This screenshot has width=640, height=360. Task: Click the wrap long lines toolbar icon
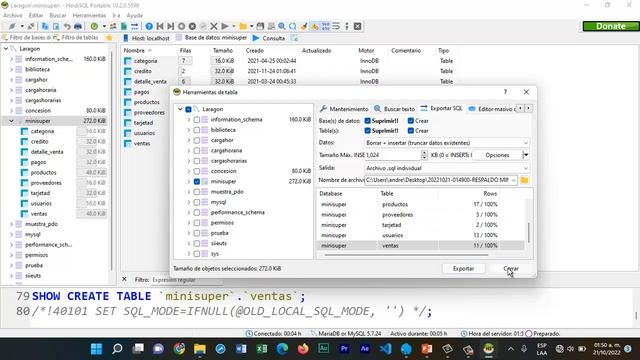coord(336,26)
